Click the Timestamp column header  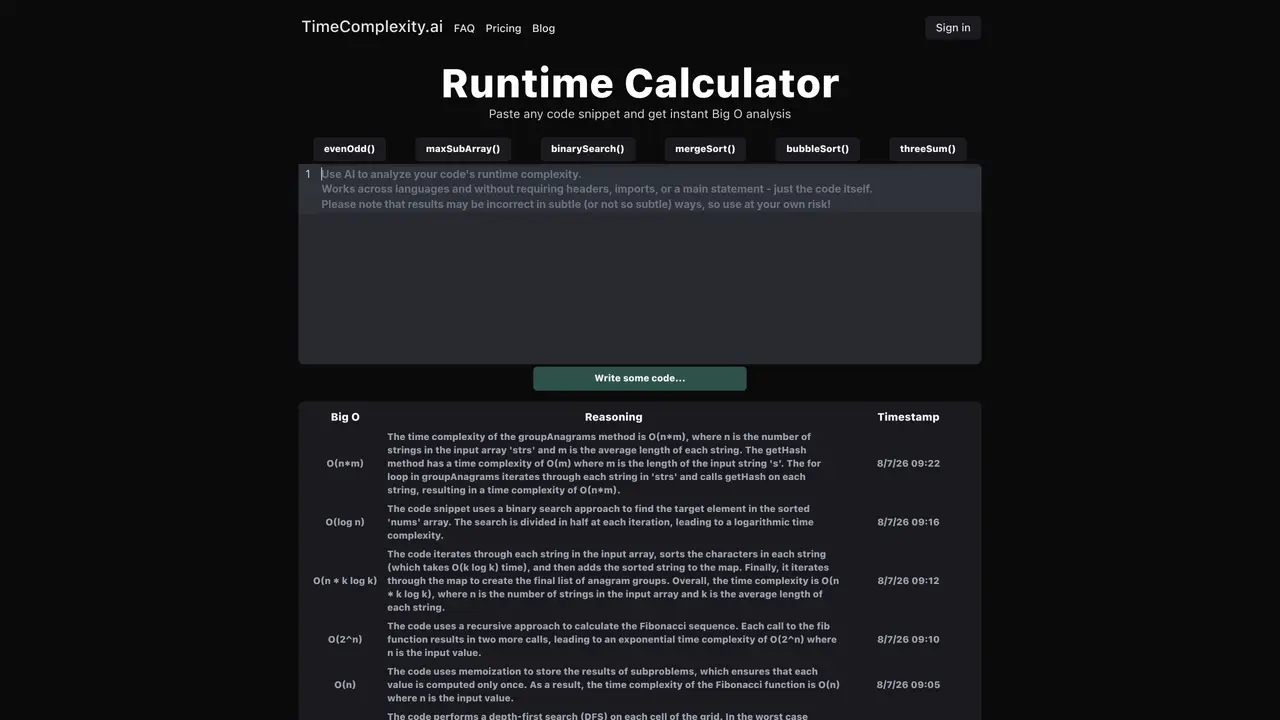coord(908,417)
